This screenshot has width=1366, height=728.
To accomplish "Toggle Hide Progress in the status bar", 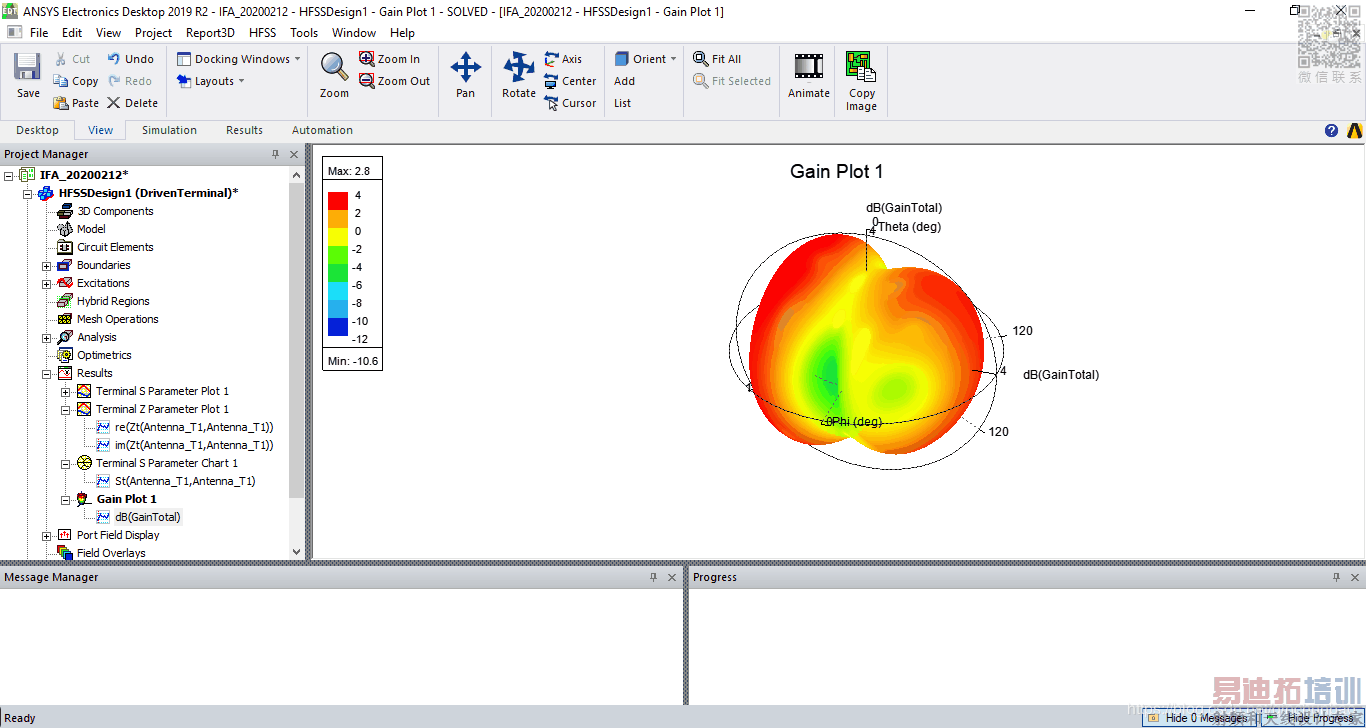I will click(1311, 718).
